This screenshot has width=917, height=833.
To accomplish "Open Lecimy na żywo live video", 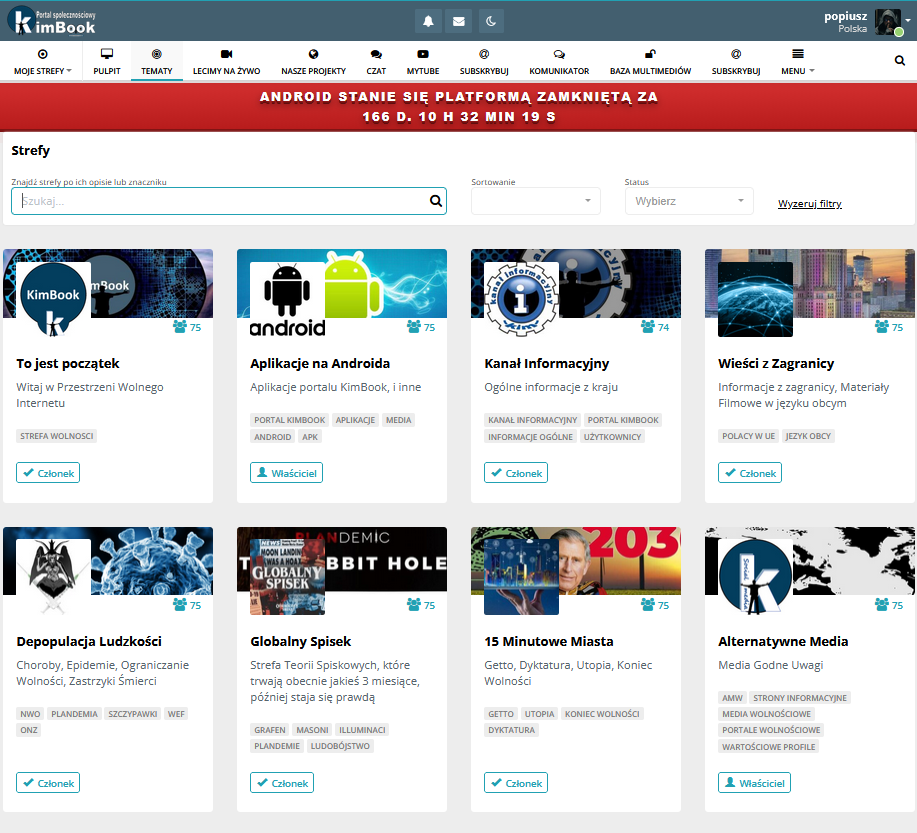I will coord(227,61).
